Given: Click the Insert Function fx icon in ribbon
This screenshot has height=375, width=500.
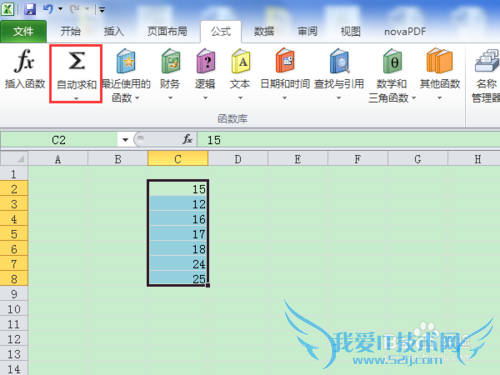Looking at the screenshot, I should pyautogui.click(x=24, y=61).
